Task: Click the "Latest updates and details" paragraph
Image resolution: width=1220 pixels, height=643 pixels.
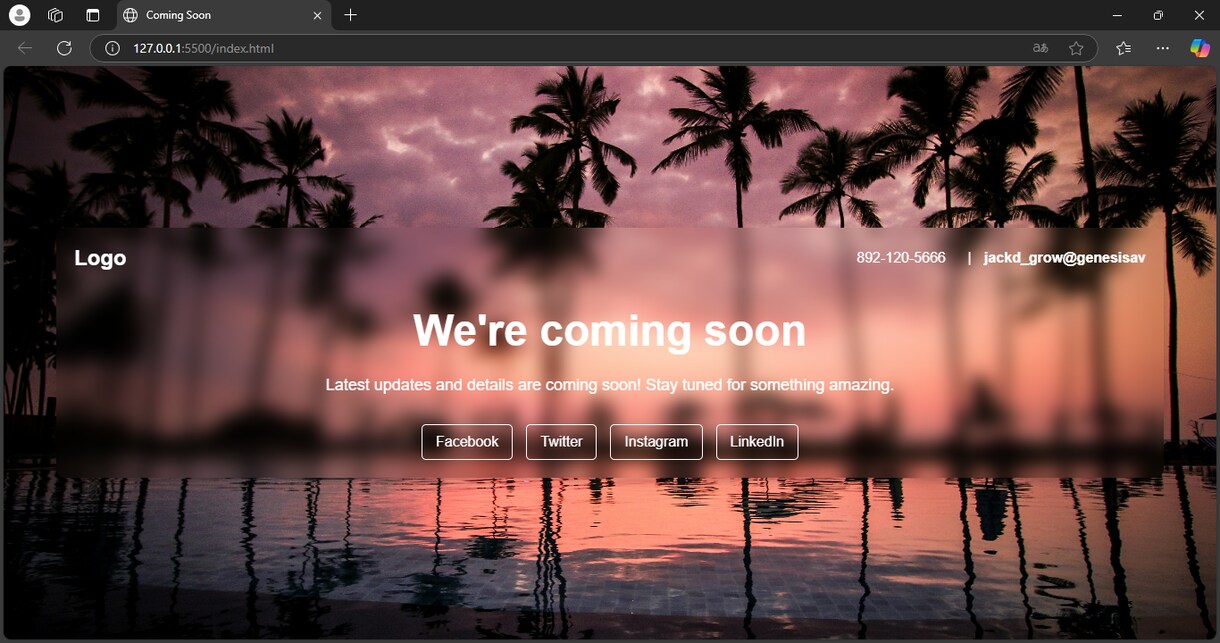Action: (x=609, y=385)
